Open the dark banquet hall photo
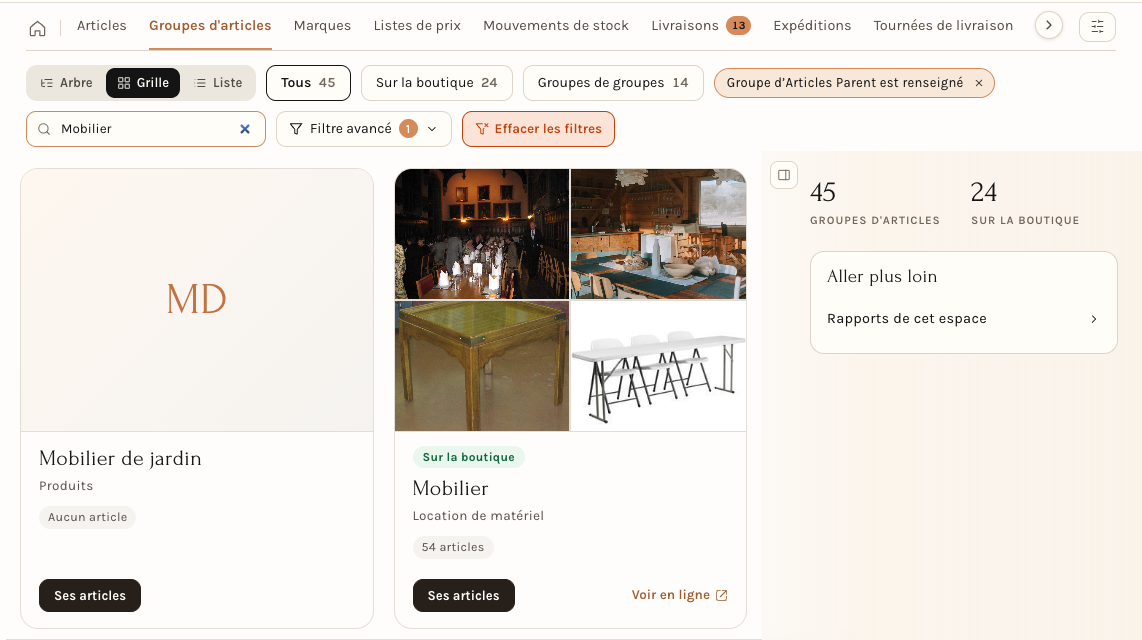 tap(481, 234)
